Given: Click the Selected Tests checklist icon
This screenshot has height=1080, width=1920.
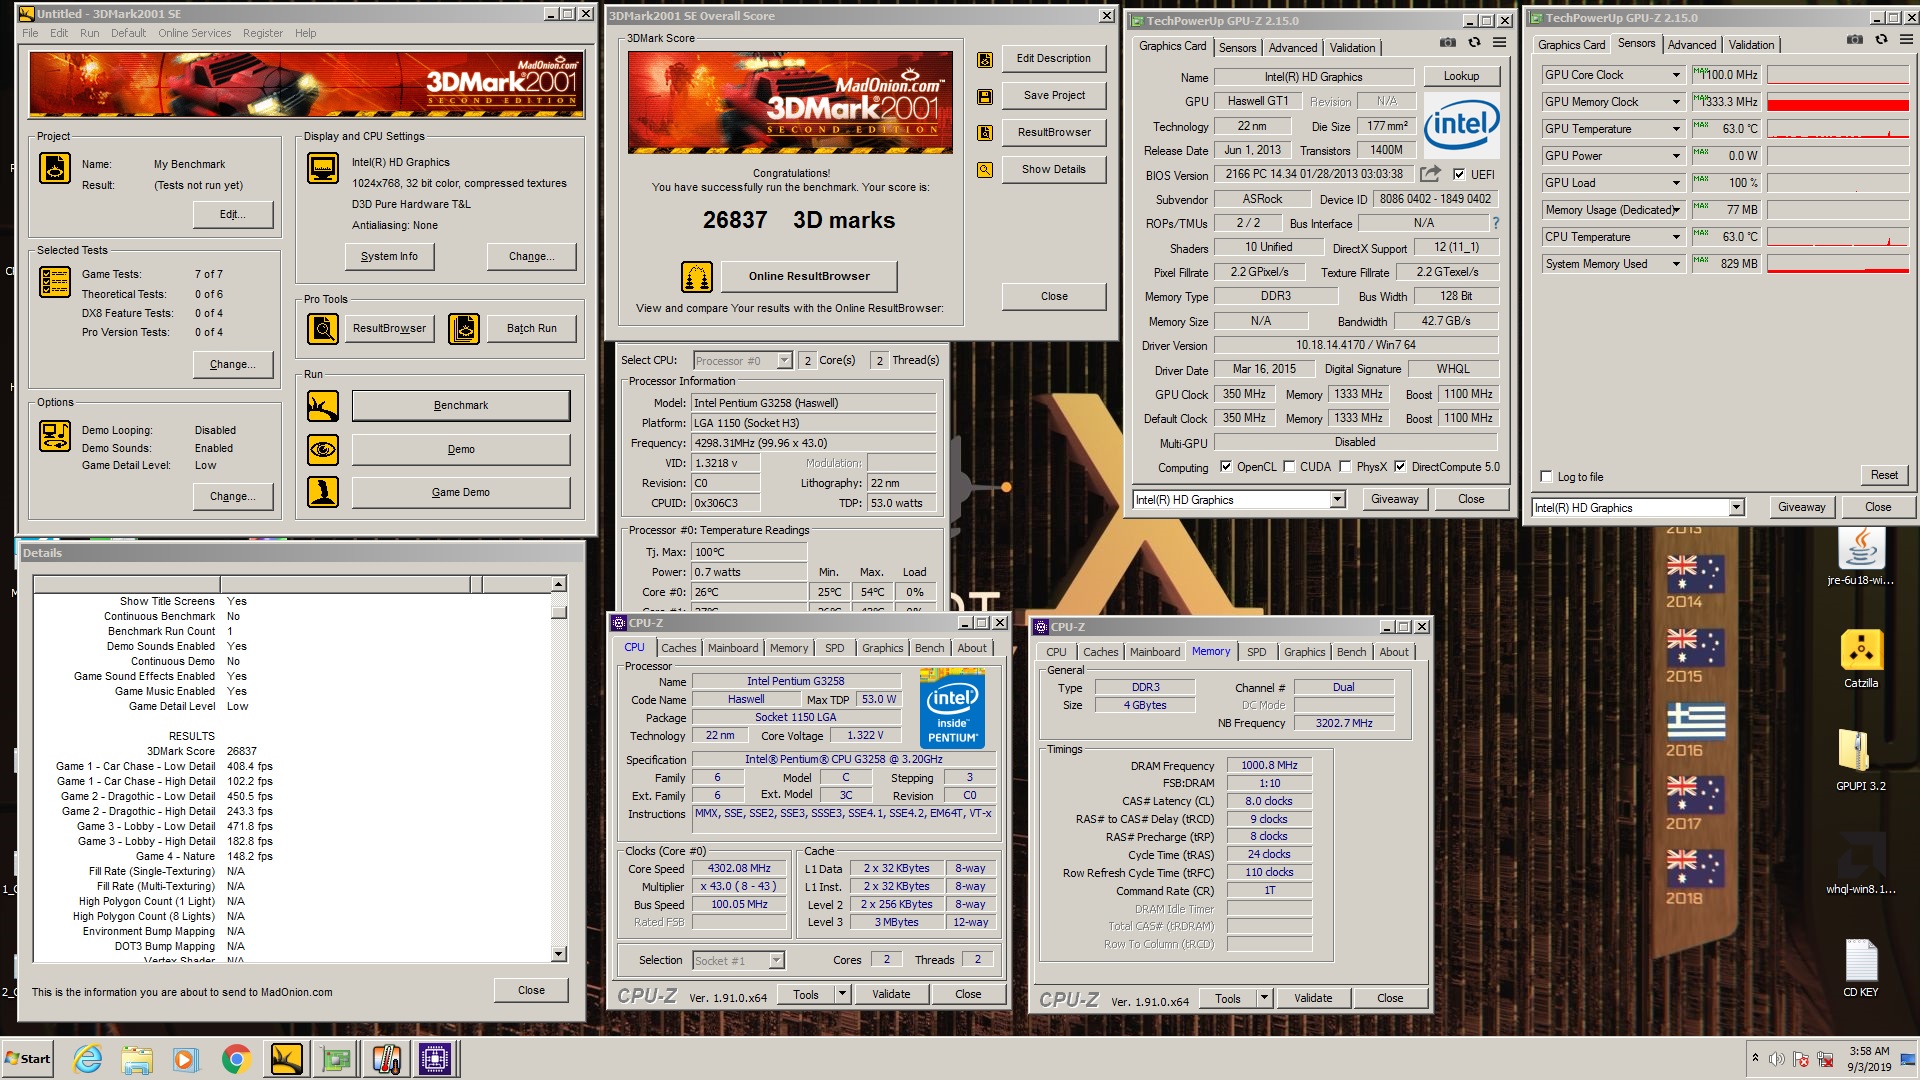Looking at the screenshot, I should click(55, 282).
